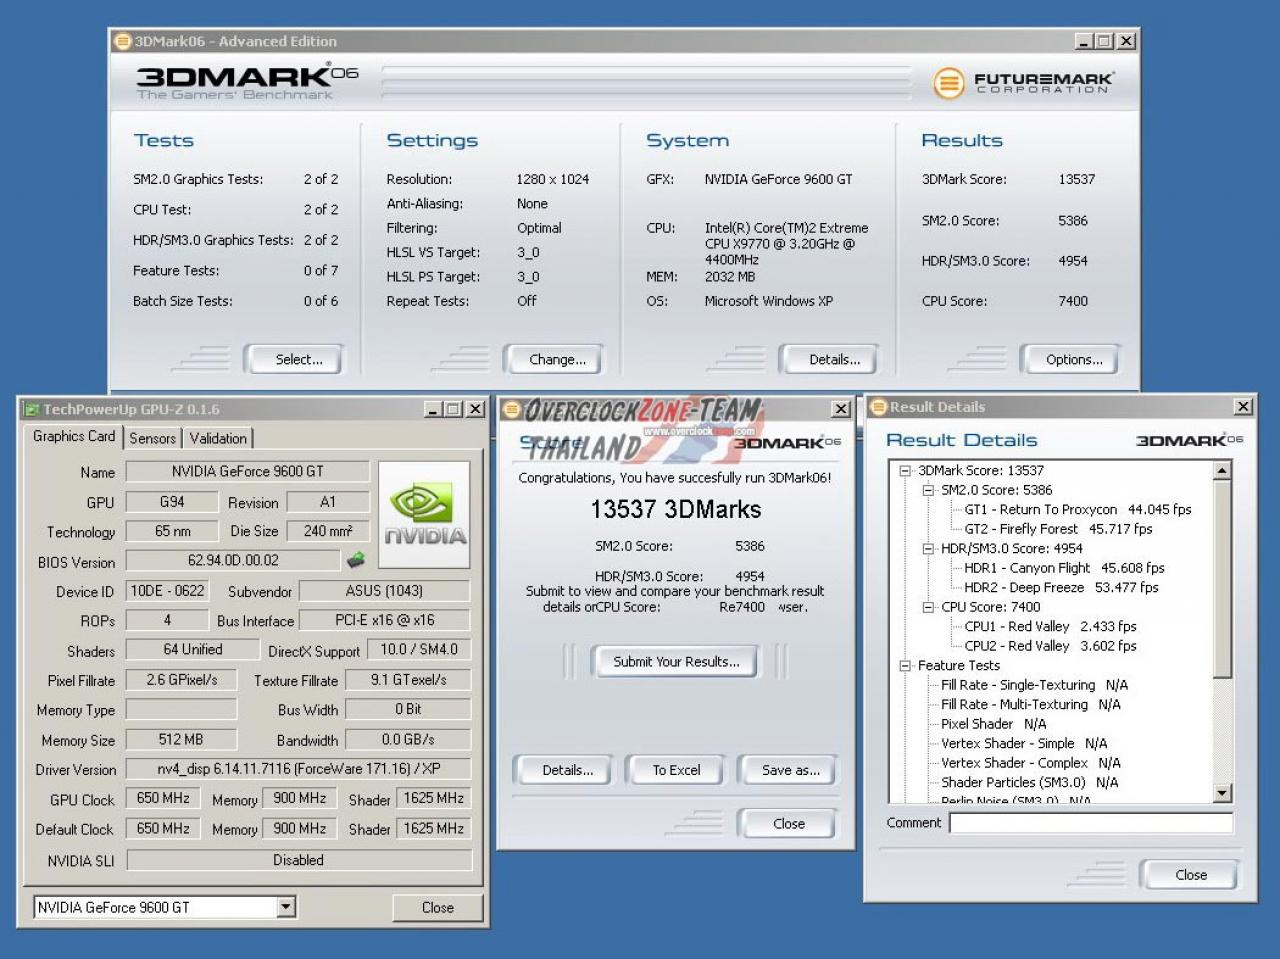The width and height of the screenshot is (1280, 959).
Task: Switch to the Graphics Card tab
Action: click(x=74, y=436)
